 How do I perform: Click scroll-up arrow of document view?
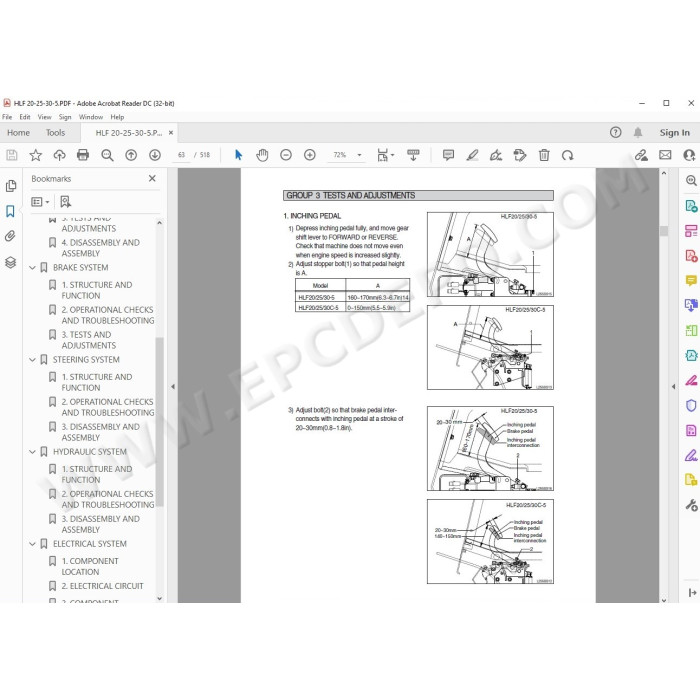[x=664, y=173]
